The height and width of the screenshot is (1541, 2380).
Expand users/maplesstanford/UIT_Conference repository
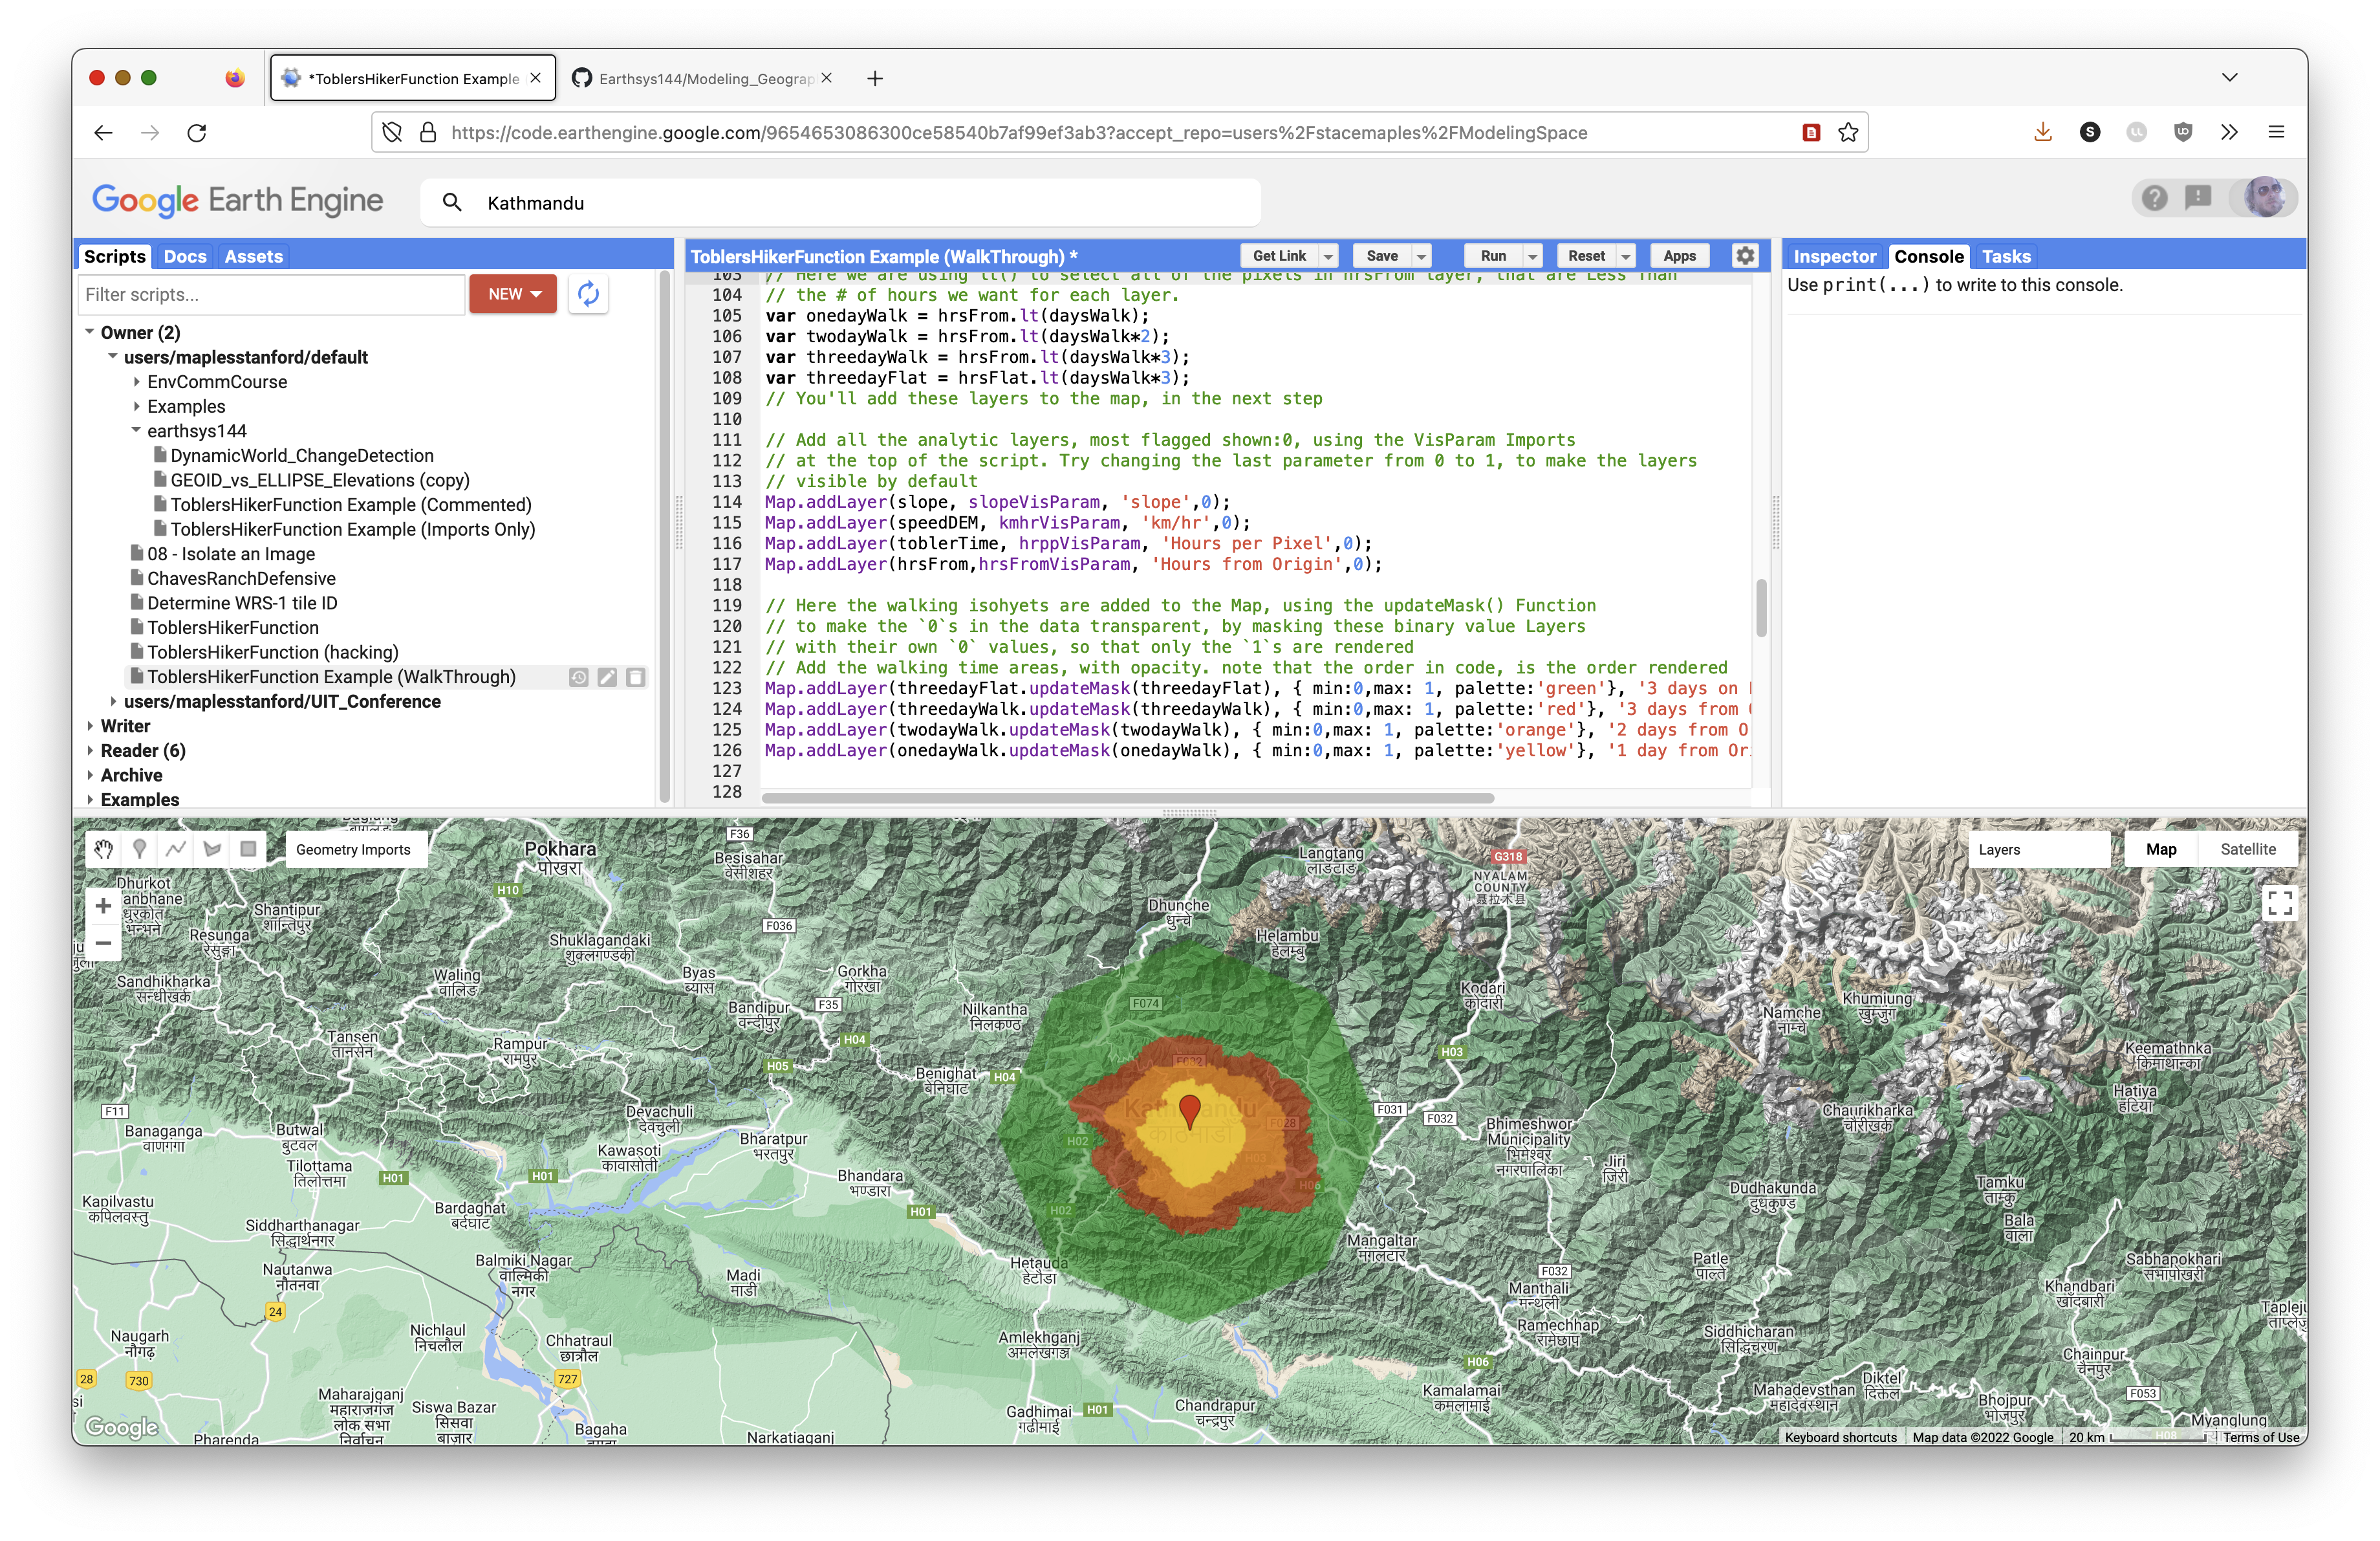[113, 702]
